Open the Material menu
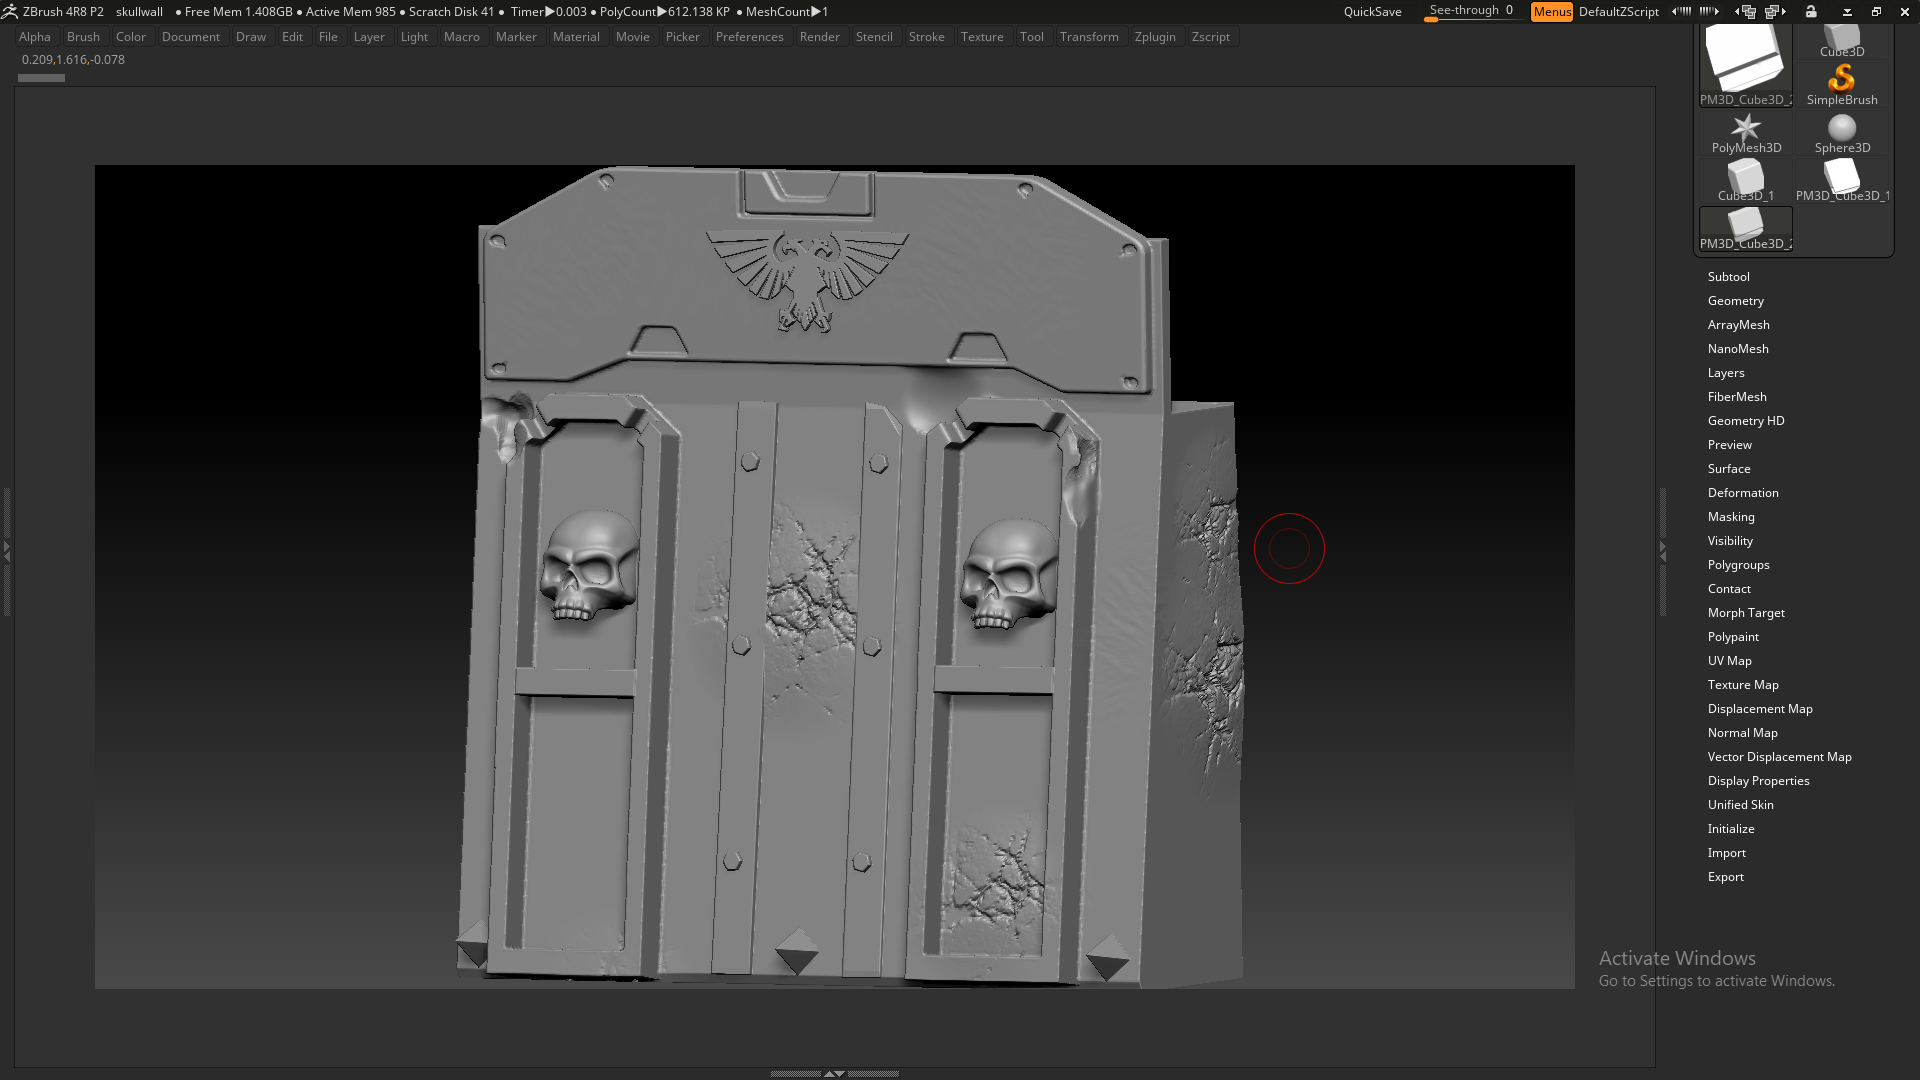Image resolution: width=1920 pixels, height=1080 pixels. pos(576,37)
